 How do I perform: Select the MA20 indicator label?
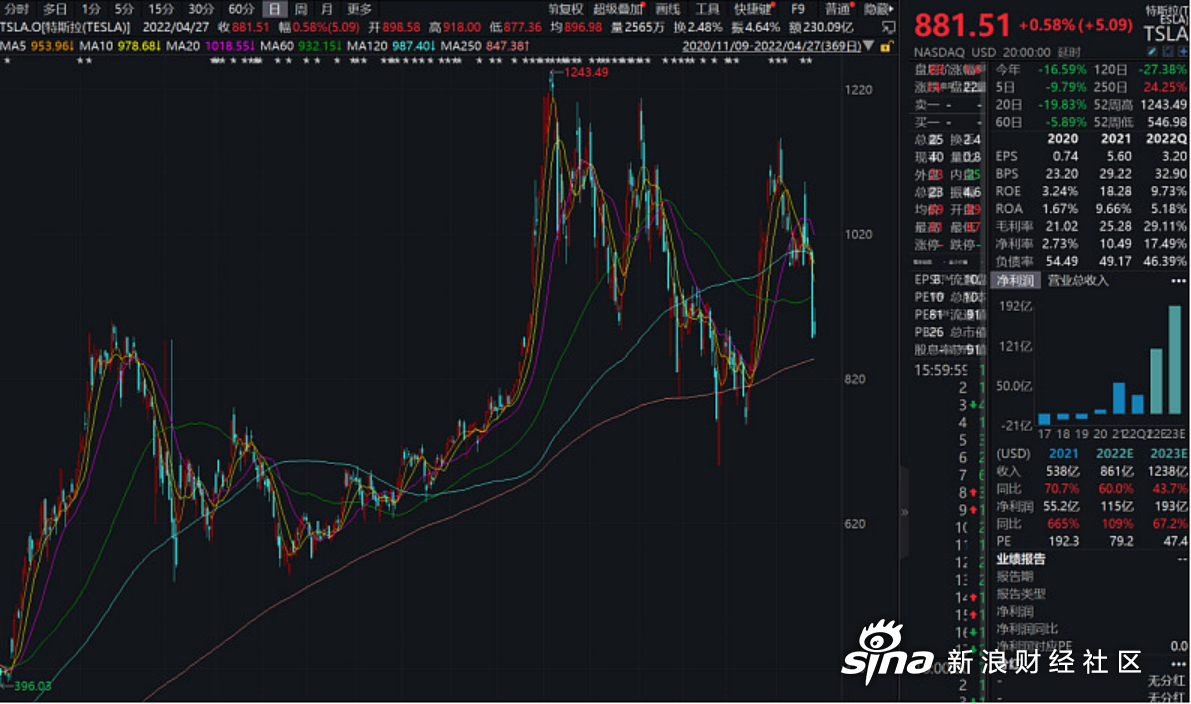click(183, 46)
